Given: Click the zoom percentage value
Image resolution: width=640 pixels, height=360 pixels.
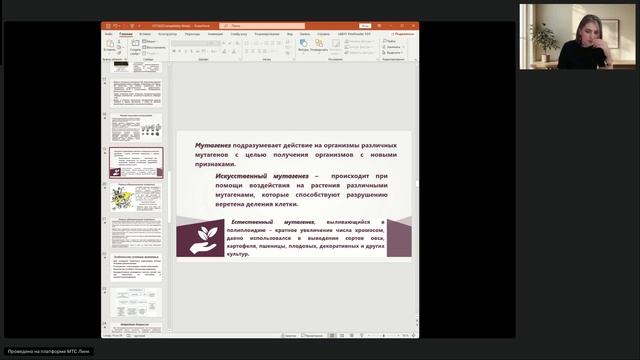Looking at the screenshot, I should pos(406,336).
